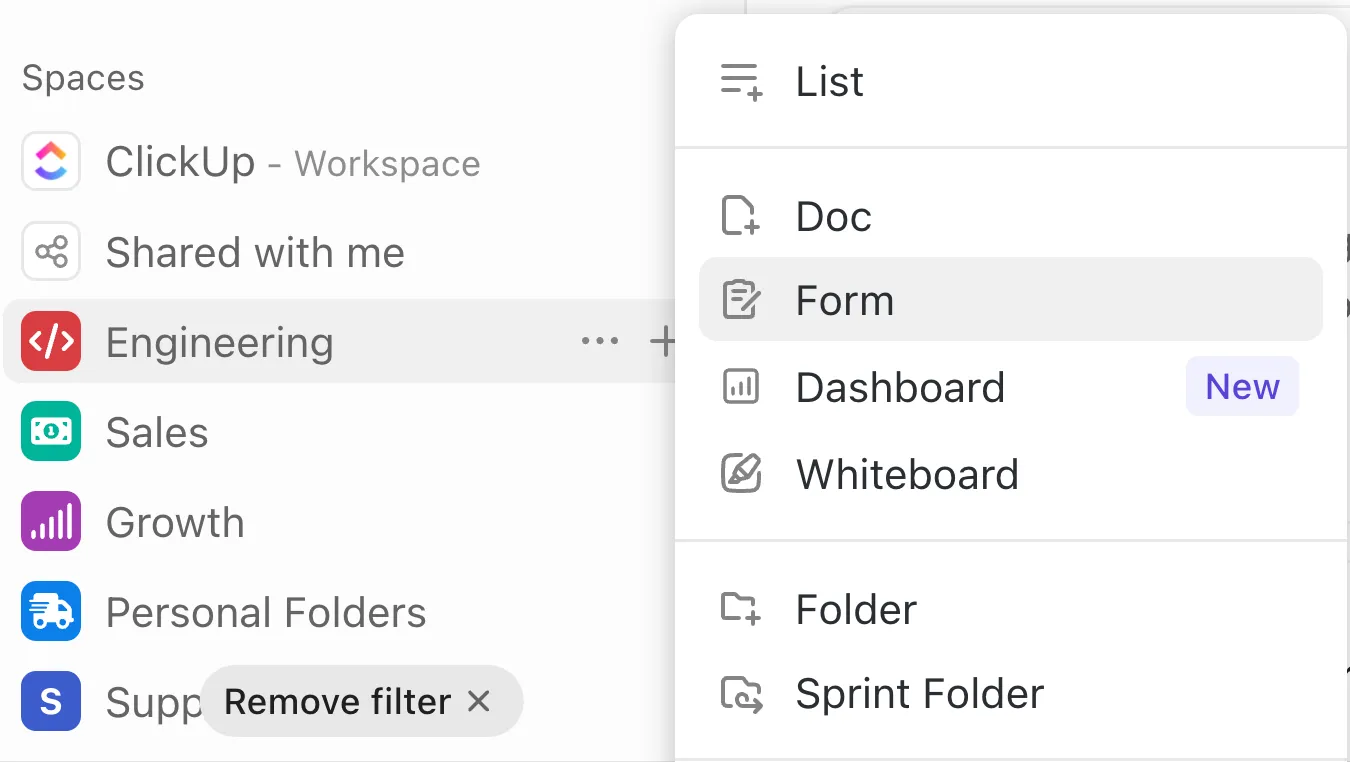The height and width of the screenshot is (762, 1350).
Task: Click the blue Personal Folders truck icon
Action: tap(51, 611)
